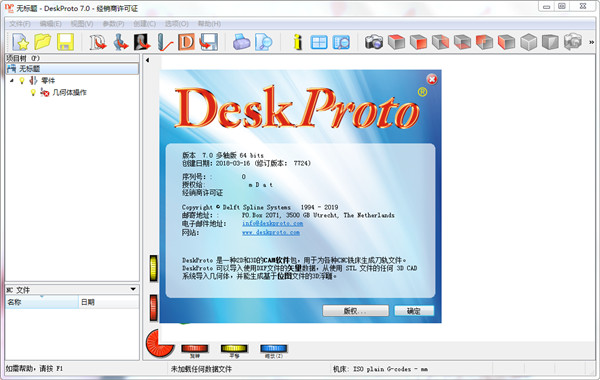Viewport: 600px width, 380px height.
Task: Open the 帮助(H) menu
Action: point(209,24)
